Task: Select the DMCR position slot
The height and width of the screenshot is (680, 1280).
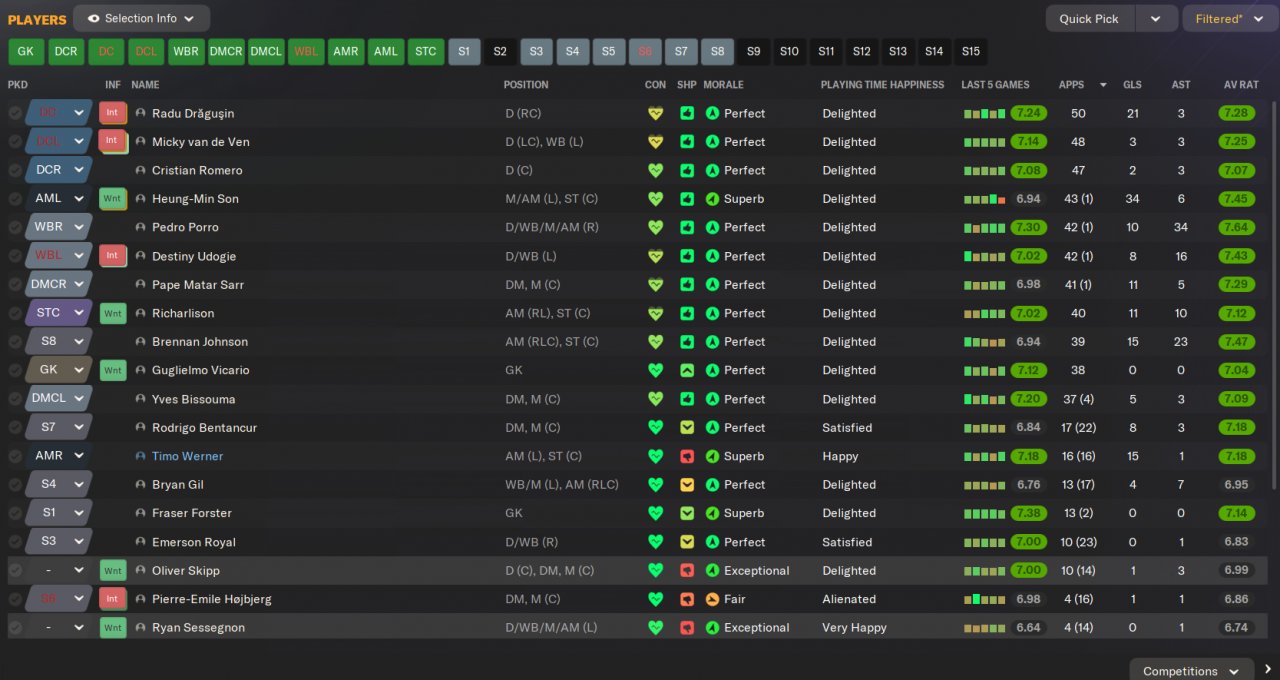Action: coord(226,52)
